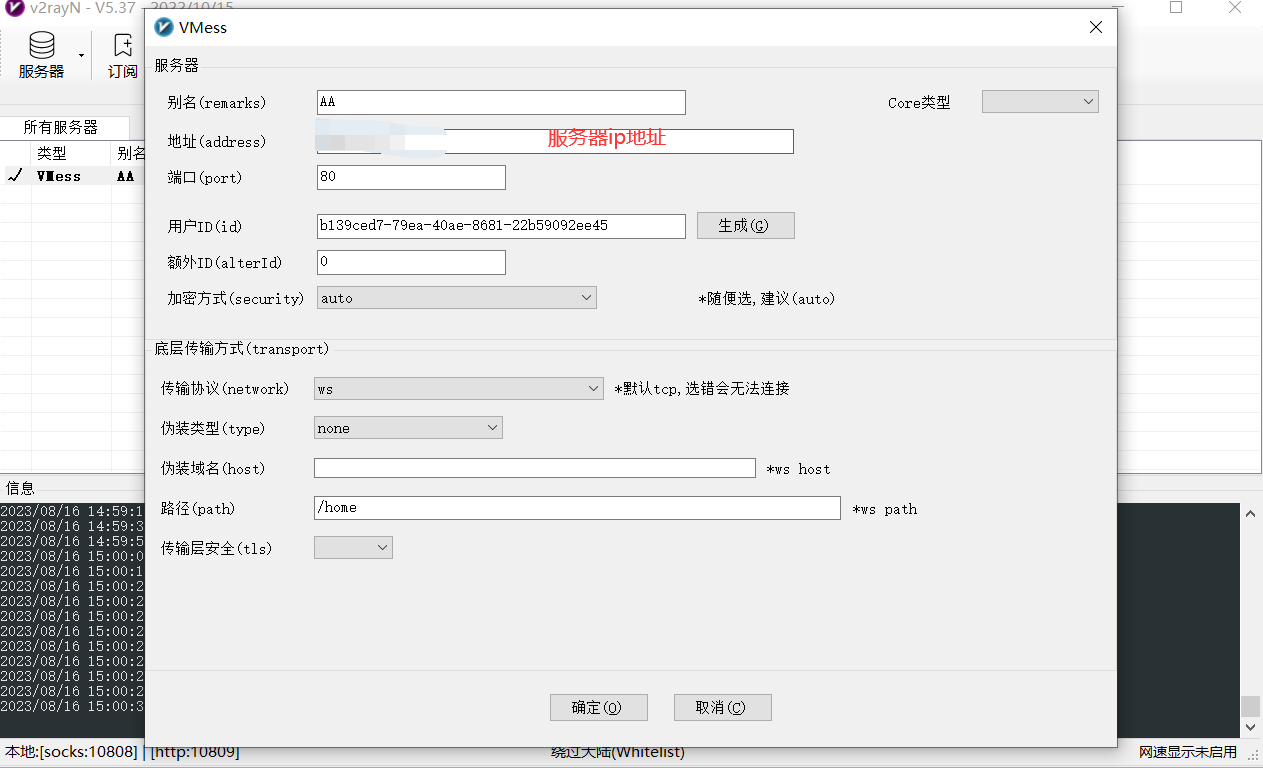Click the 用户ID(id) label
Image resolution: width=1263 pixels, height=768 pixels.
point(205,227)
